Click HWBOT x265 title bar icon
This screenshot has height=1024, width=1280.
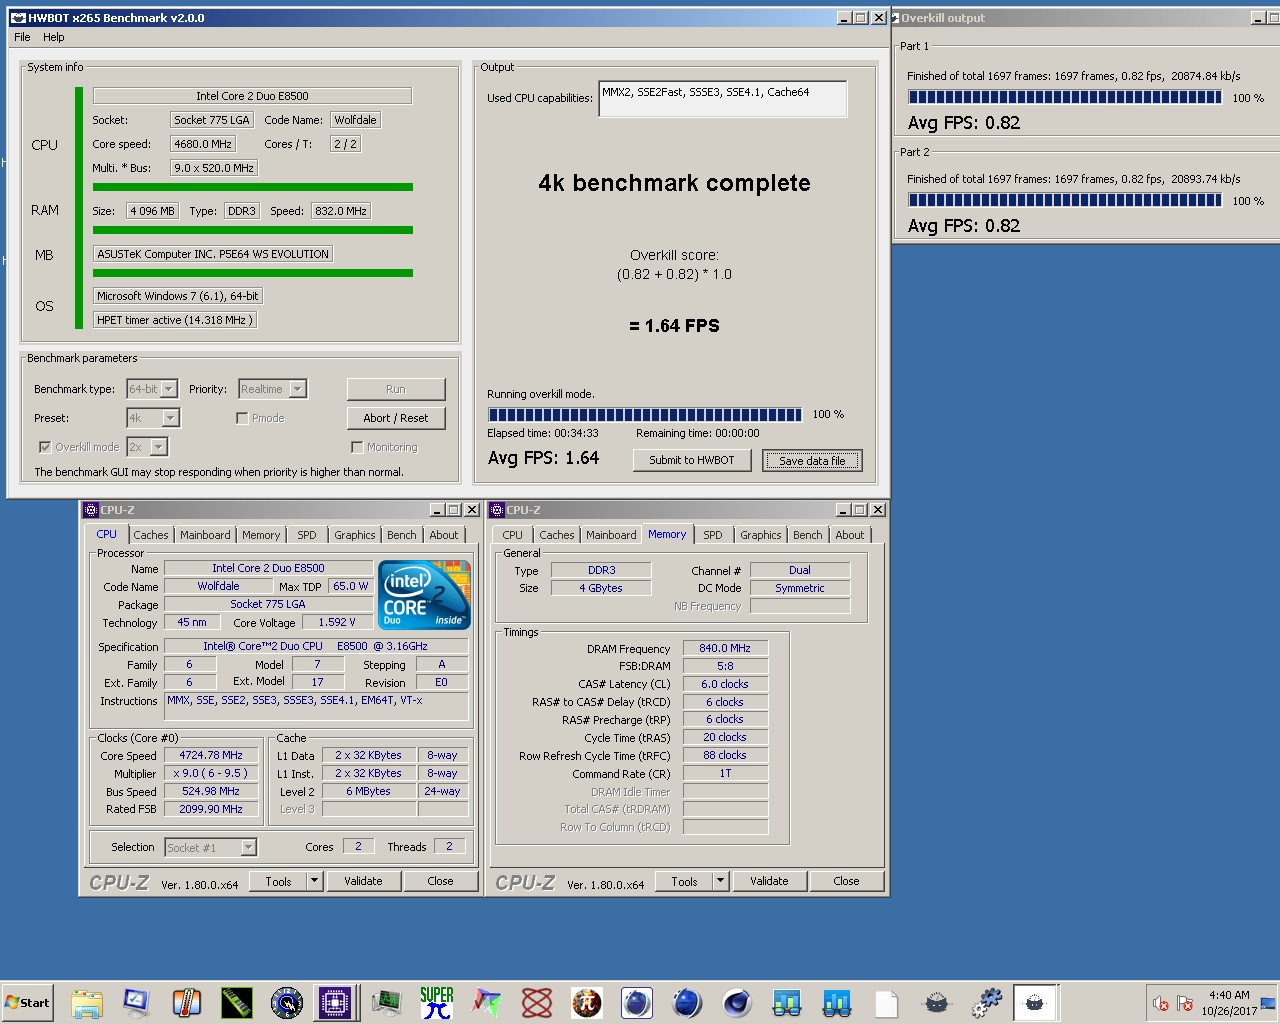18,18
